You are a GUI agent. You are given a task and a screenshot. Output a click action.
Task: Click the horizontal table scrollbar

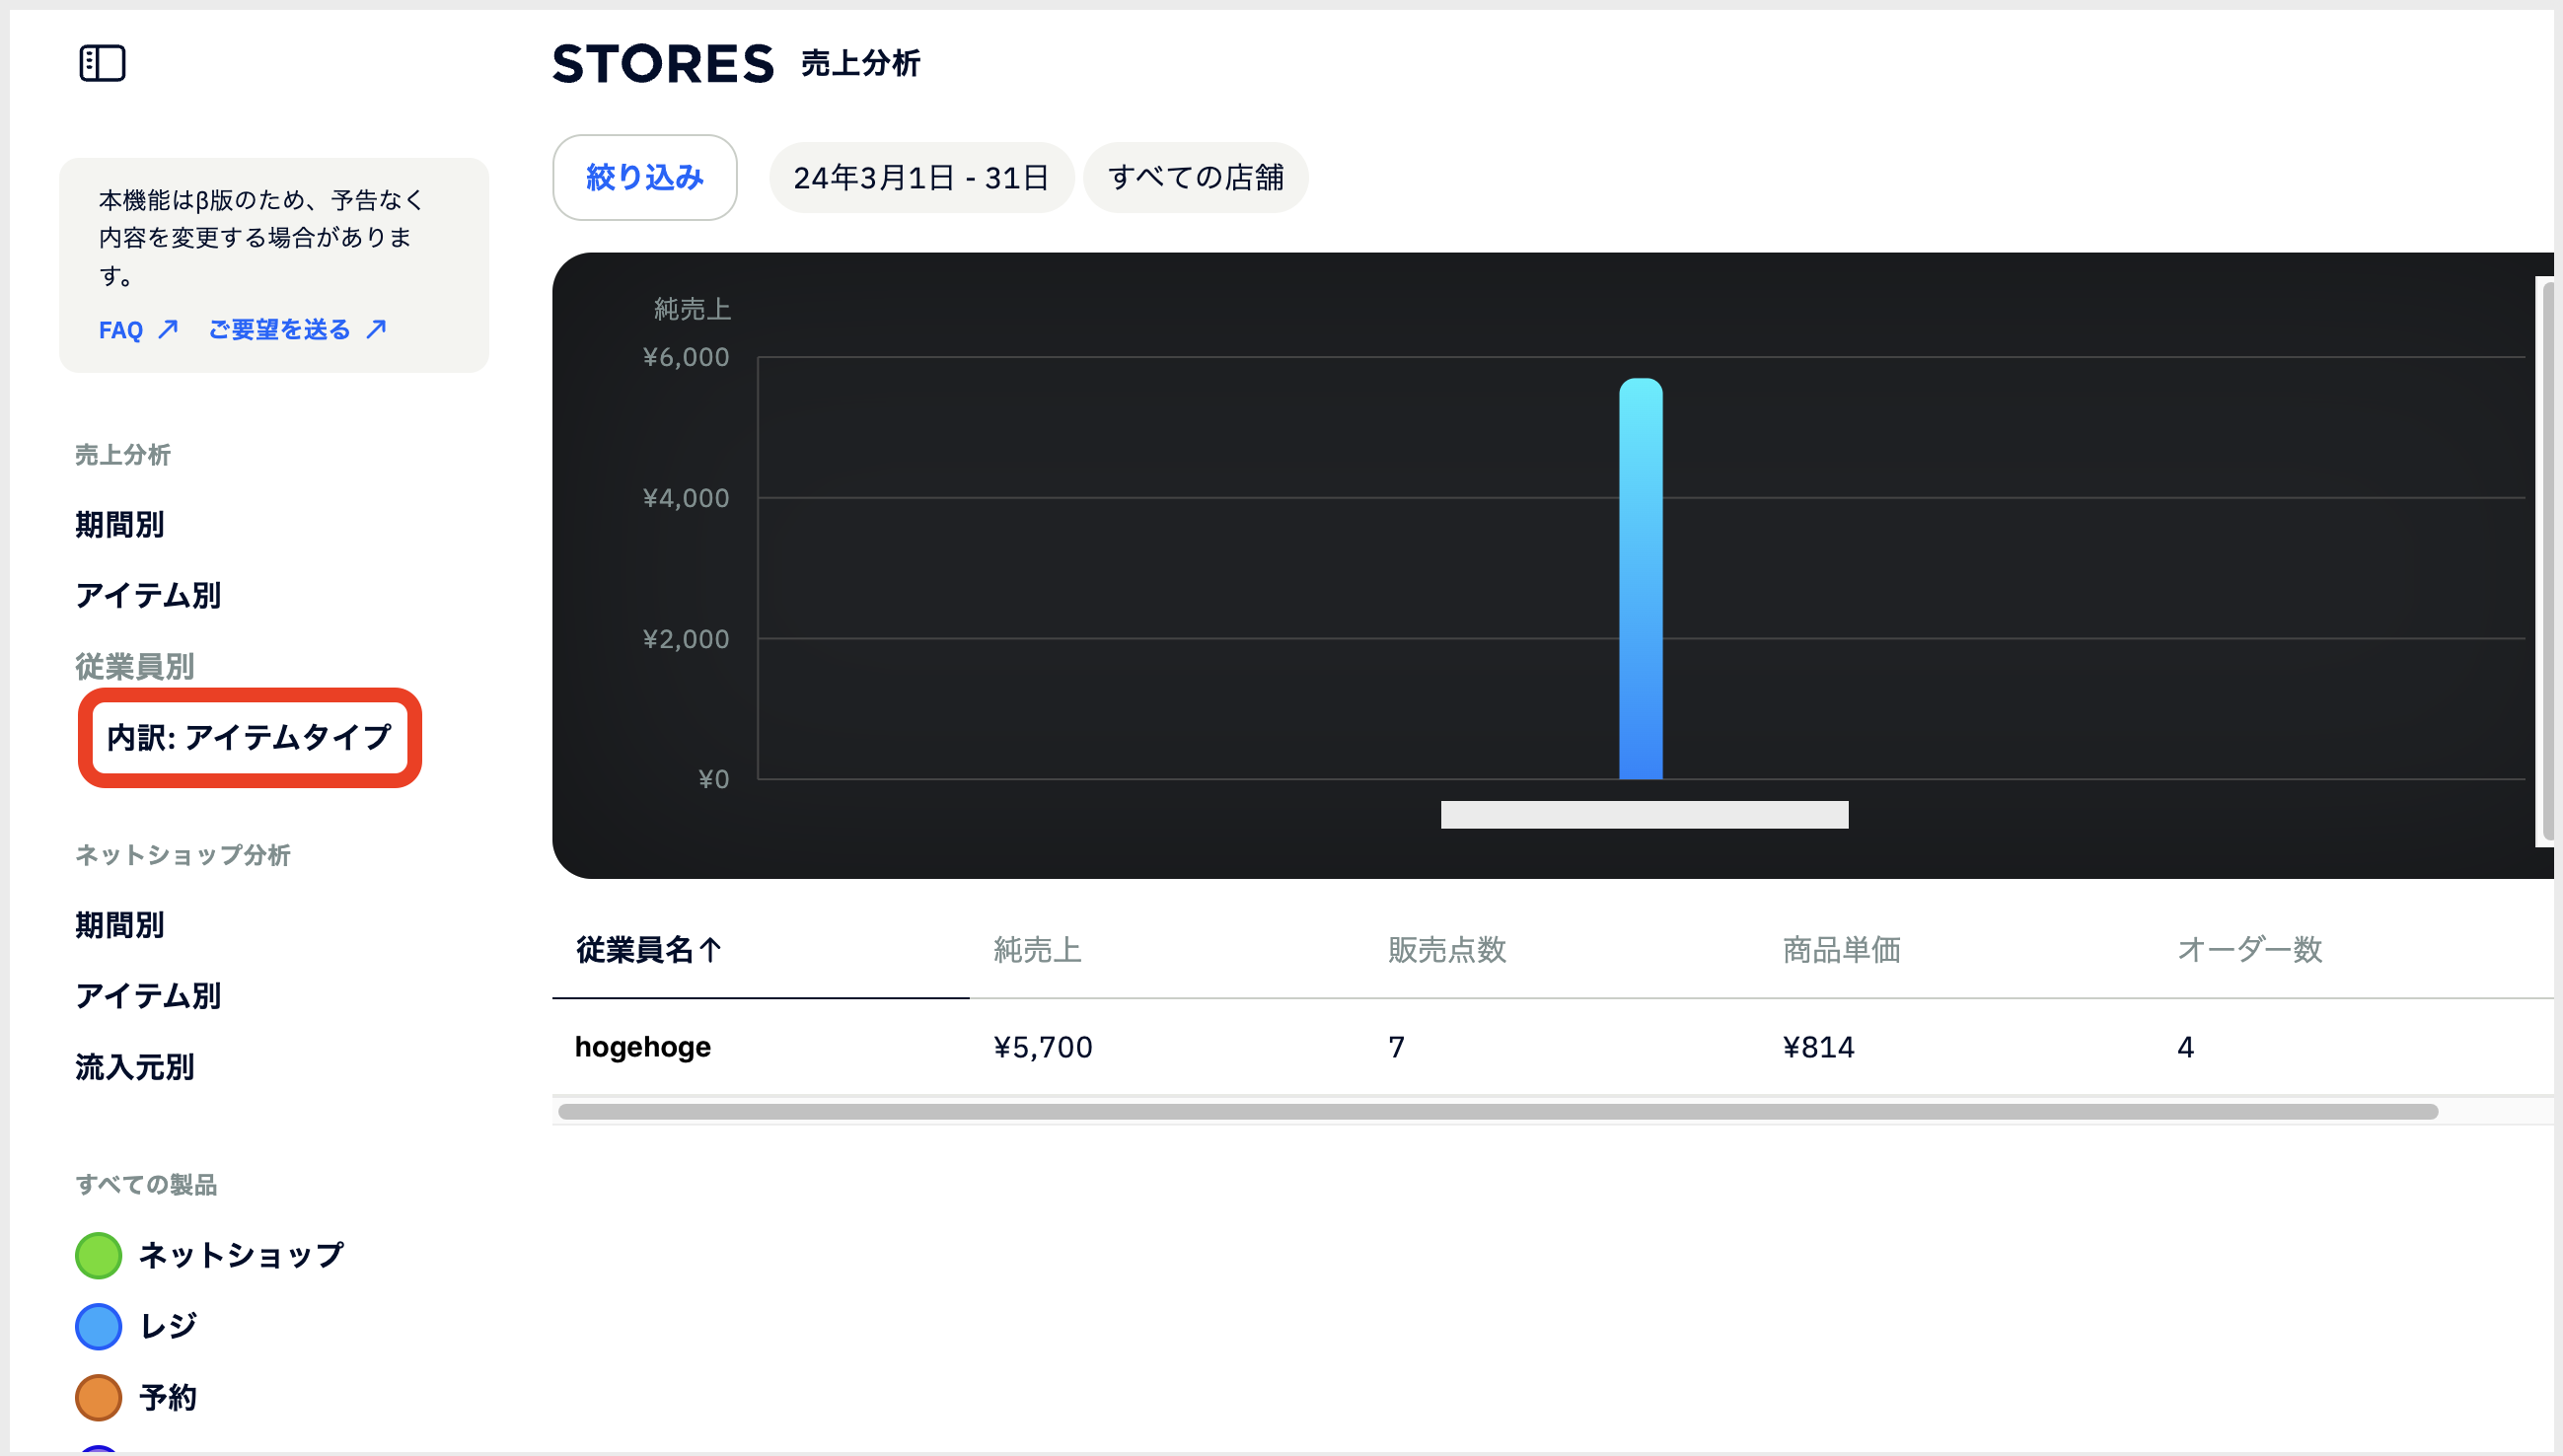point(1497,1112)
